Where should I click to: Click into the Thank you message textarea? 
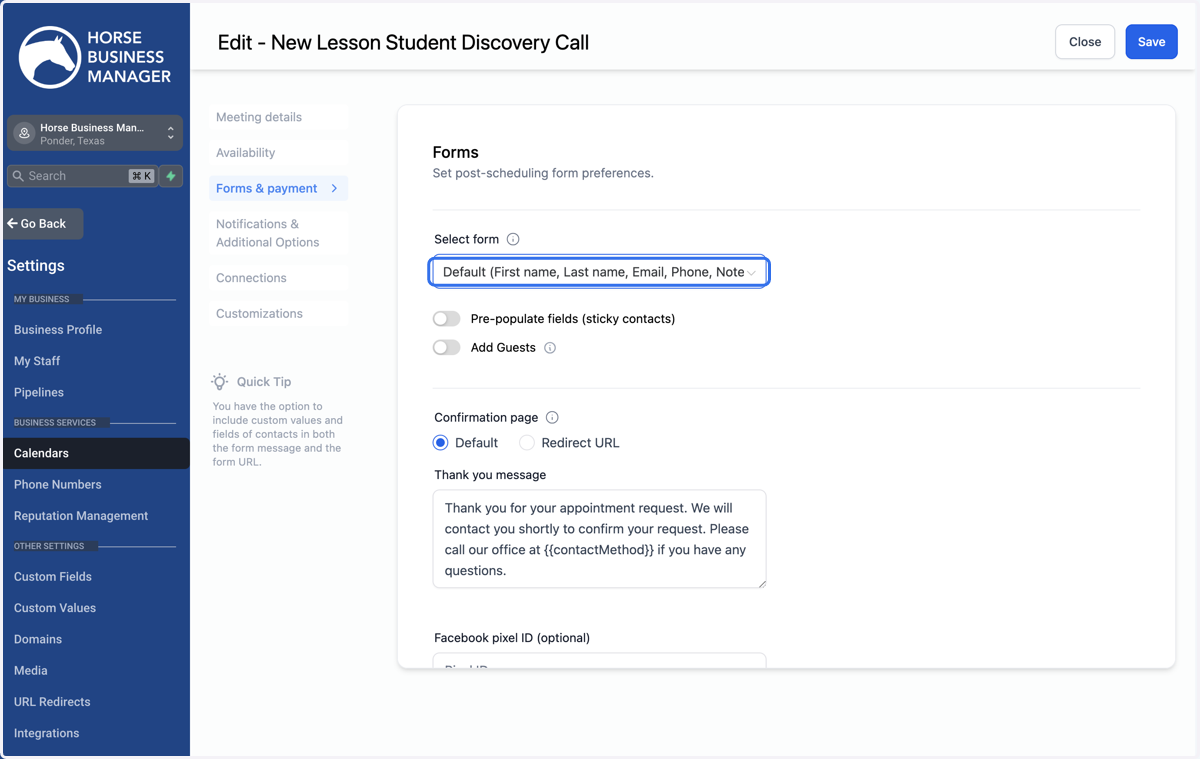point(599,539)
